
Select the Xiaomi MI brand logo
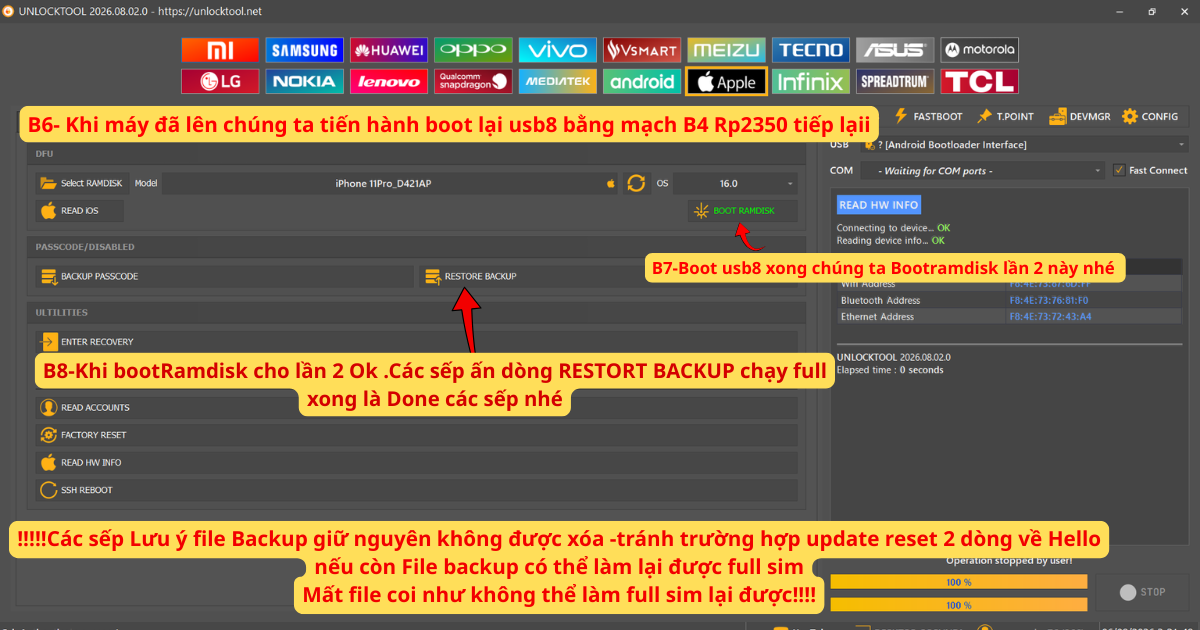pos(220,50)
